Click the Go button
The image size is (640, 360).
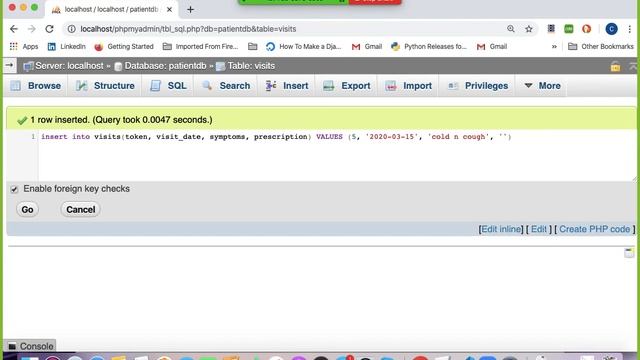point(27,209)
